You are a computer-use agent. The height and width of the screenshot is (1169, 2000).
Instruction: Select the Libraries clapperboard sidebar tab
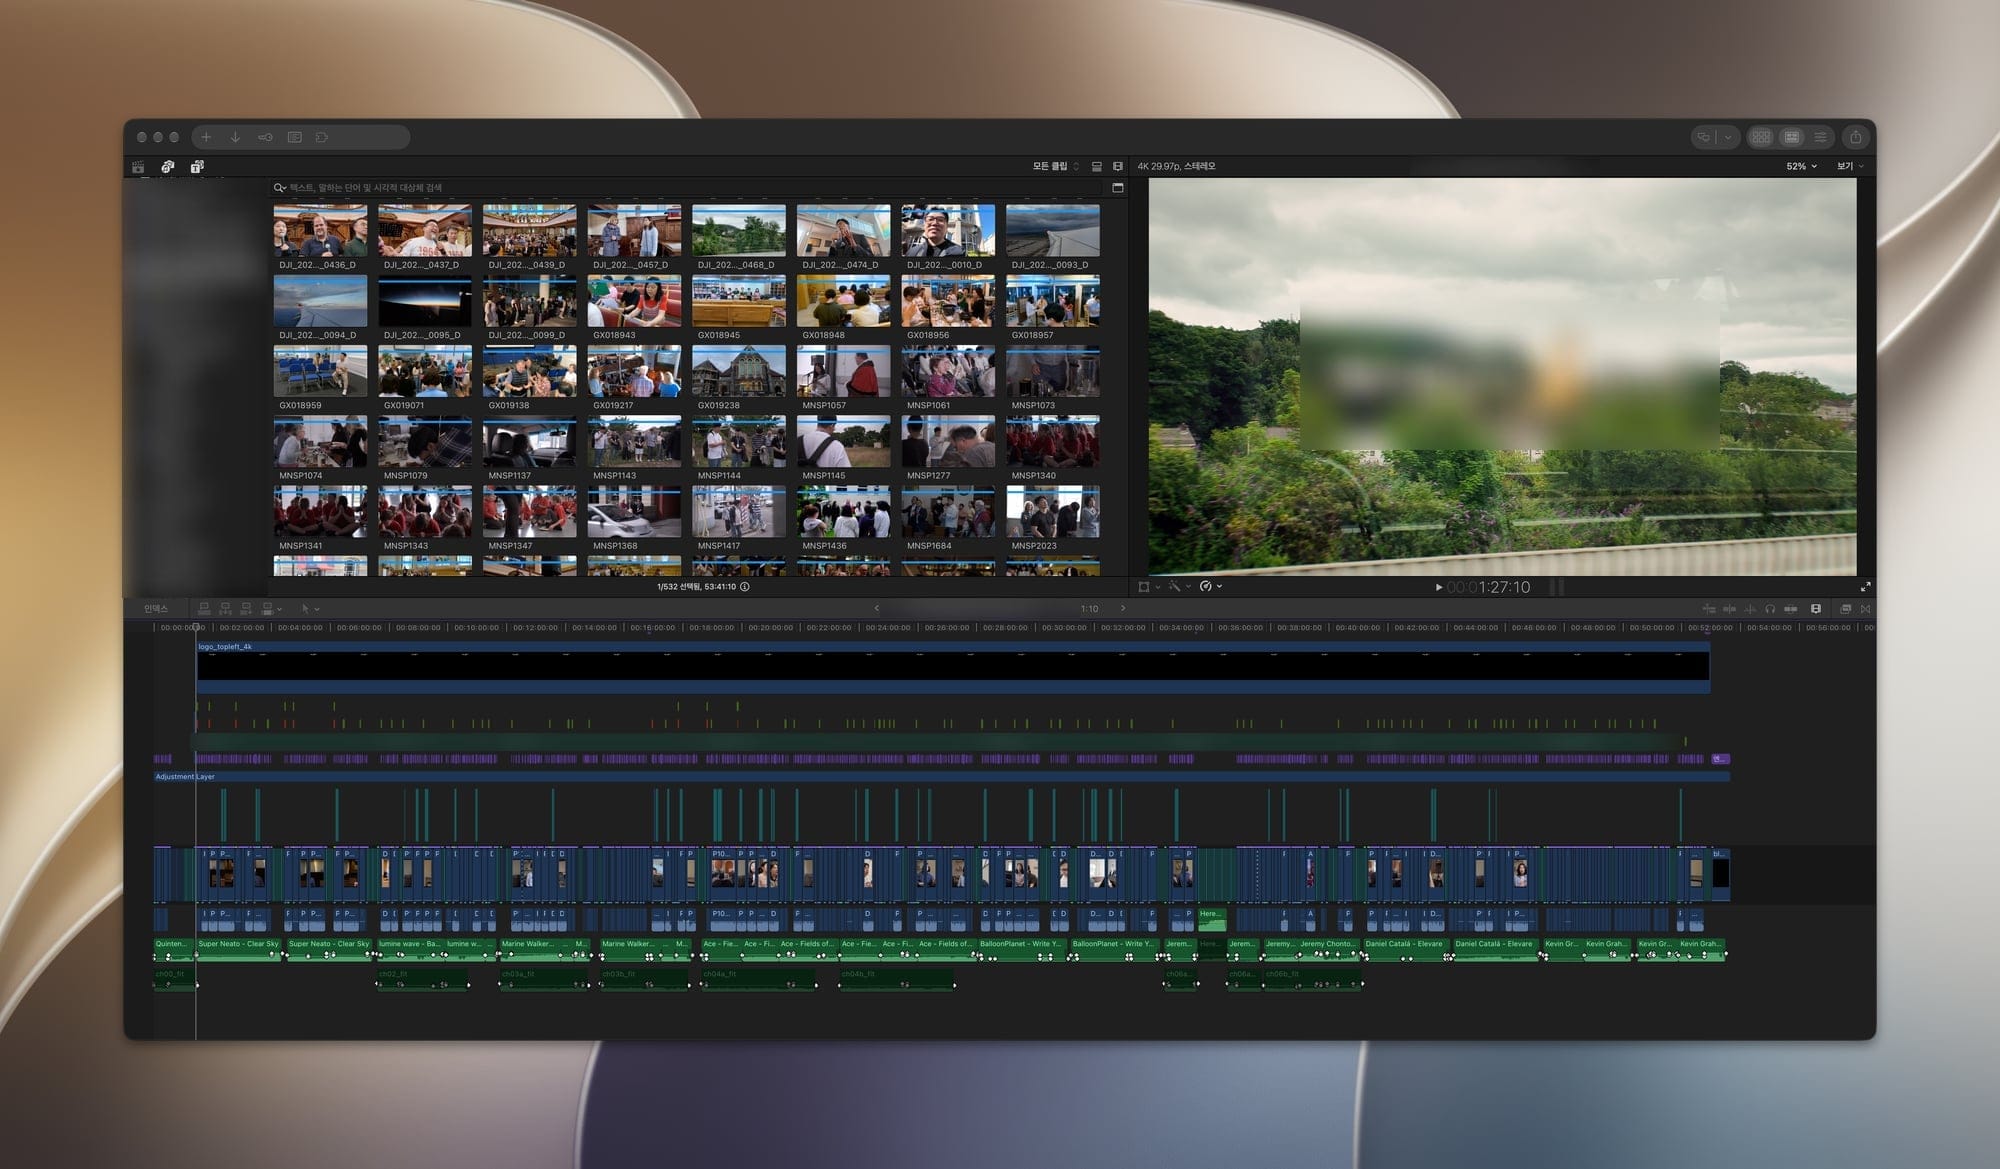138,166
